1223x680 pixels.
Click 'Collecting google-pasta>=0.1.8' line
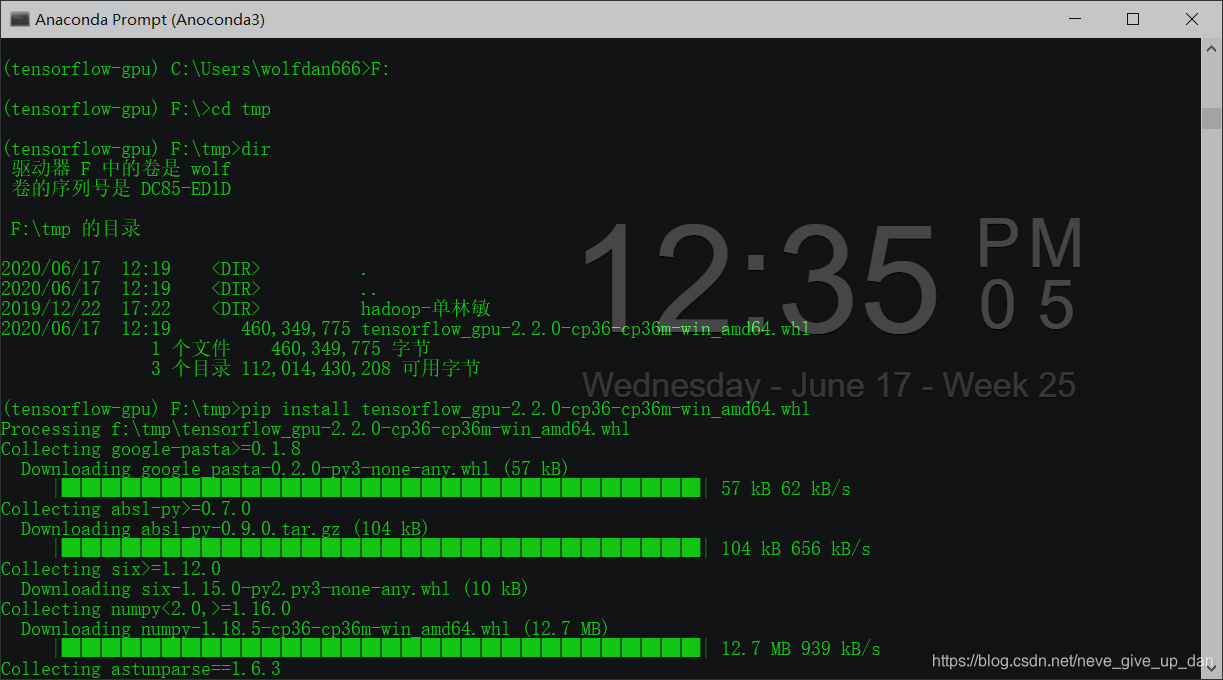coord(150,449)
